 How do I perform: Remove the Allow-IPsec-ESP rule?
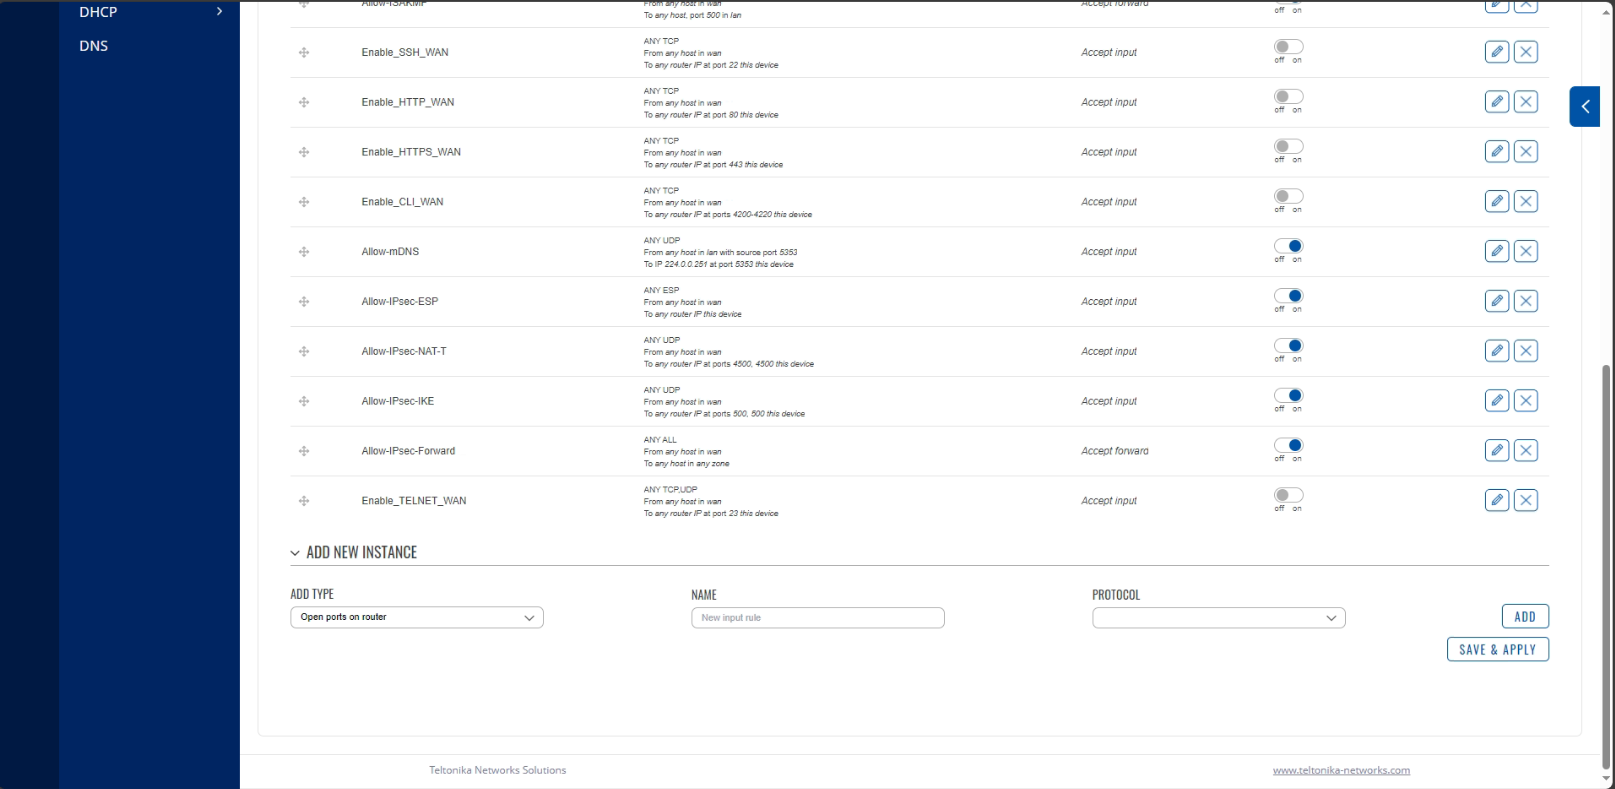coord(1526,301)
